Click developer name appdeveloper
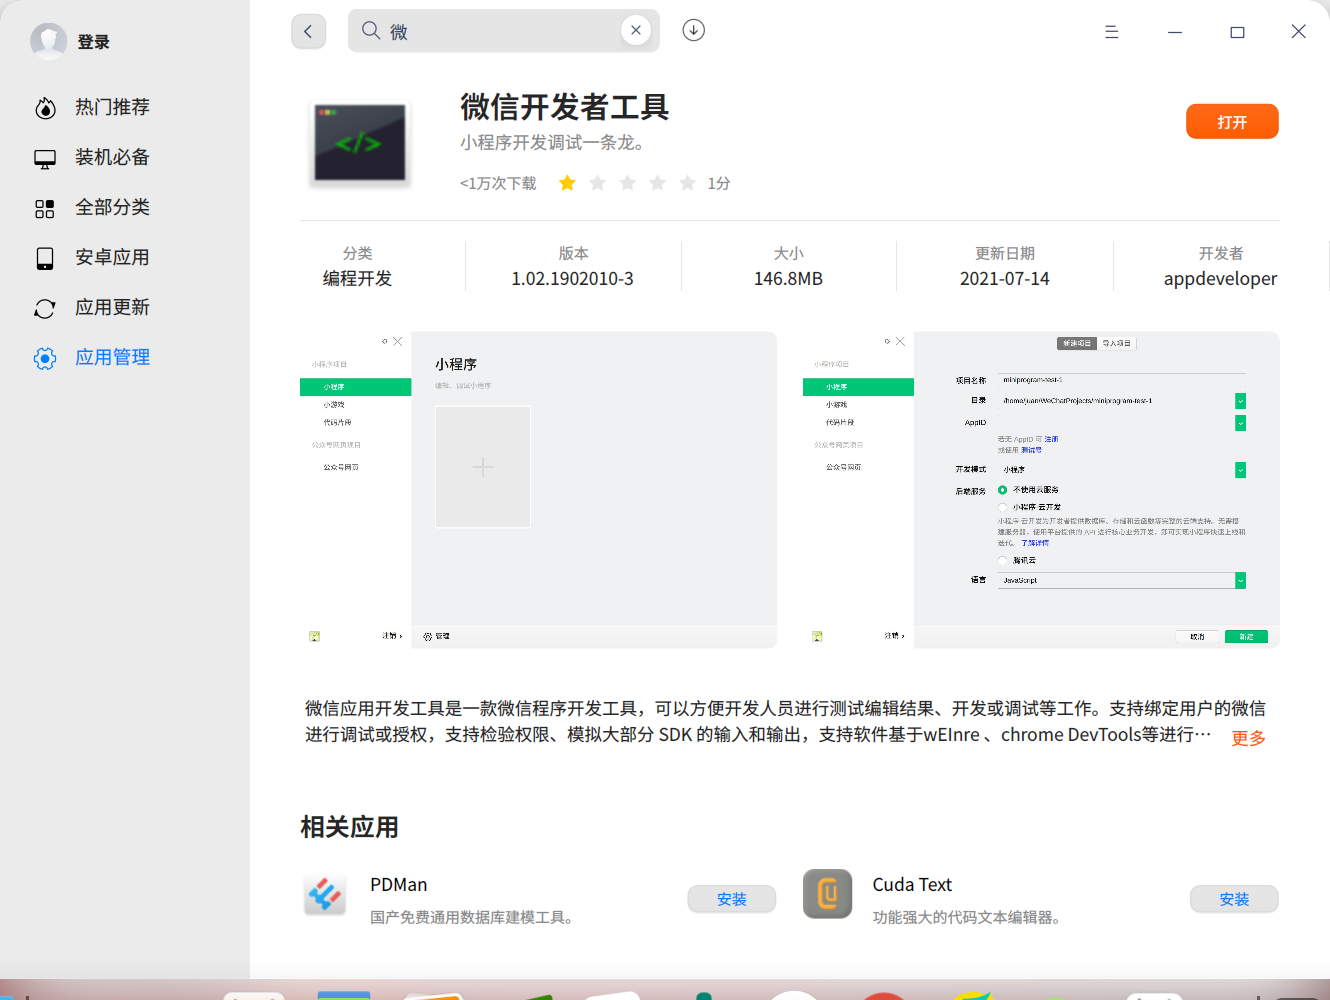 tap(1220, 279)
